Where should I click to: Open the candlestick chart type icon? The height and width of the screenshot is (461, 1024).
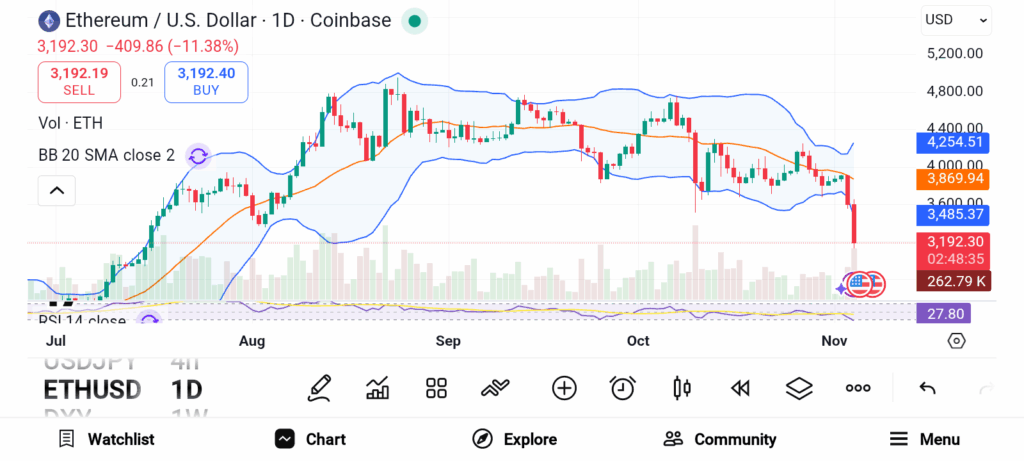click(683, 388)
